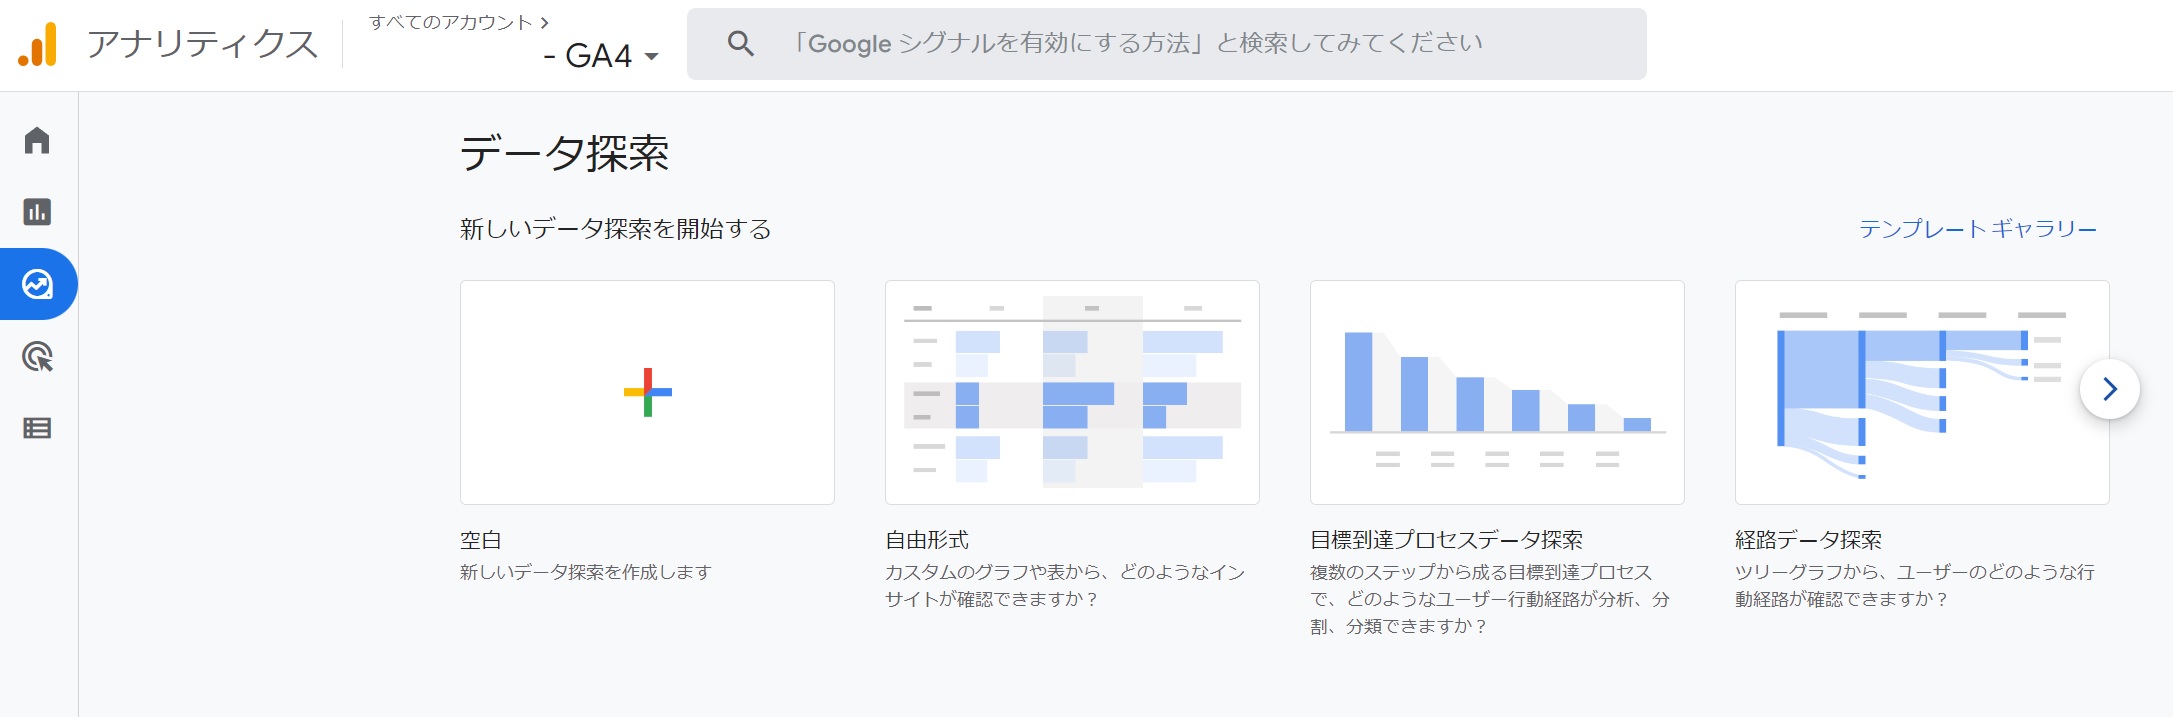Open the Configure table icon in the sidebar
Image resolution: width=2173 pixels, height=717 pixels.
(x=37, y=429)
